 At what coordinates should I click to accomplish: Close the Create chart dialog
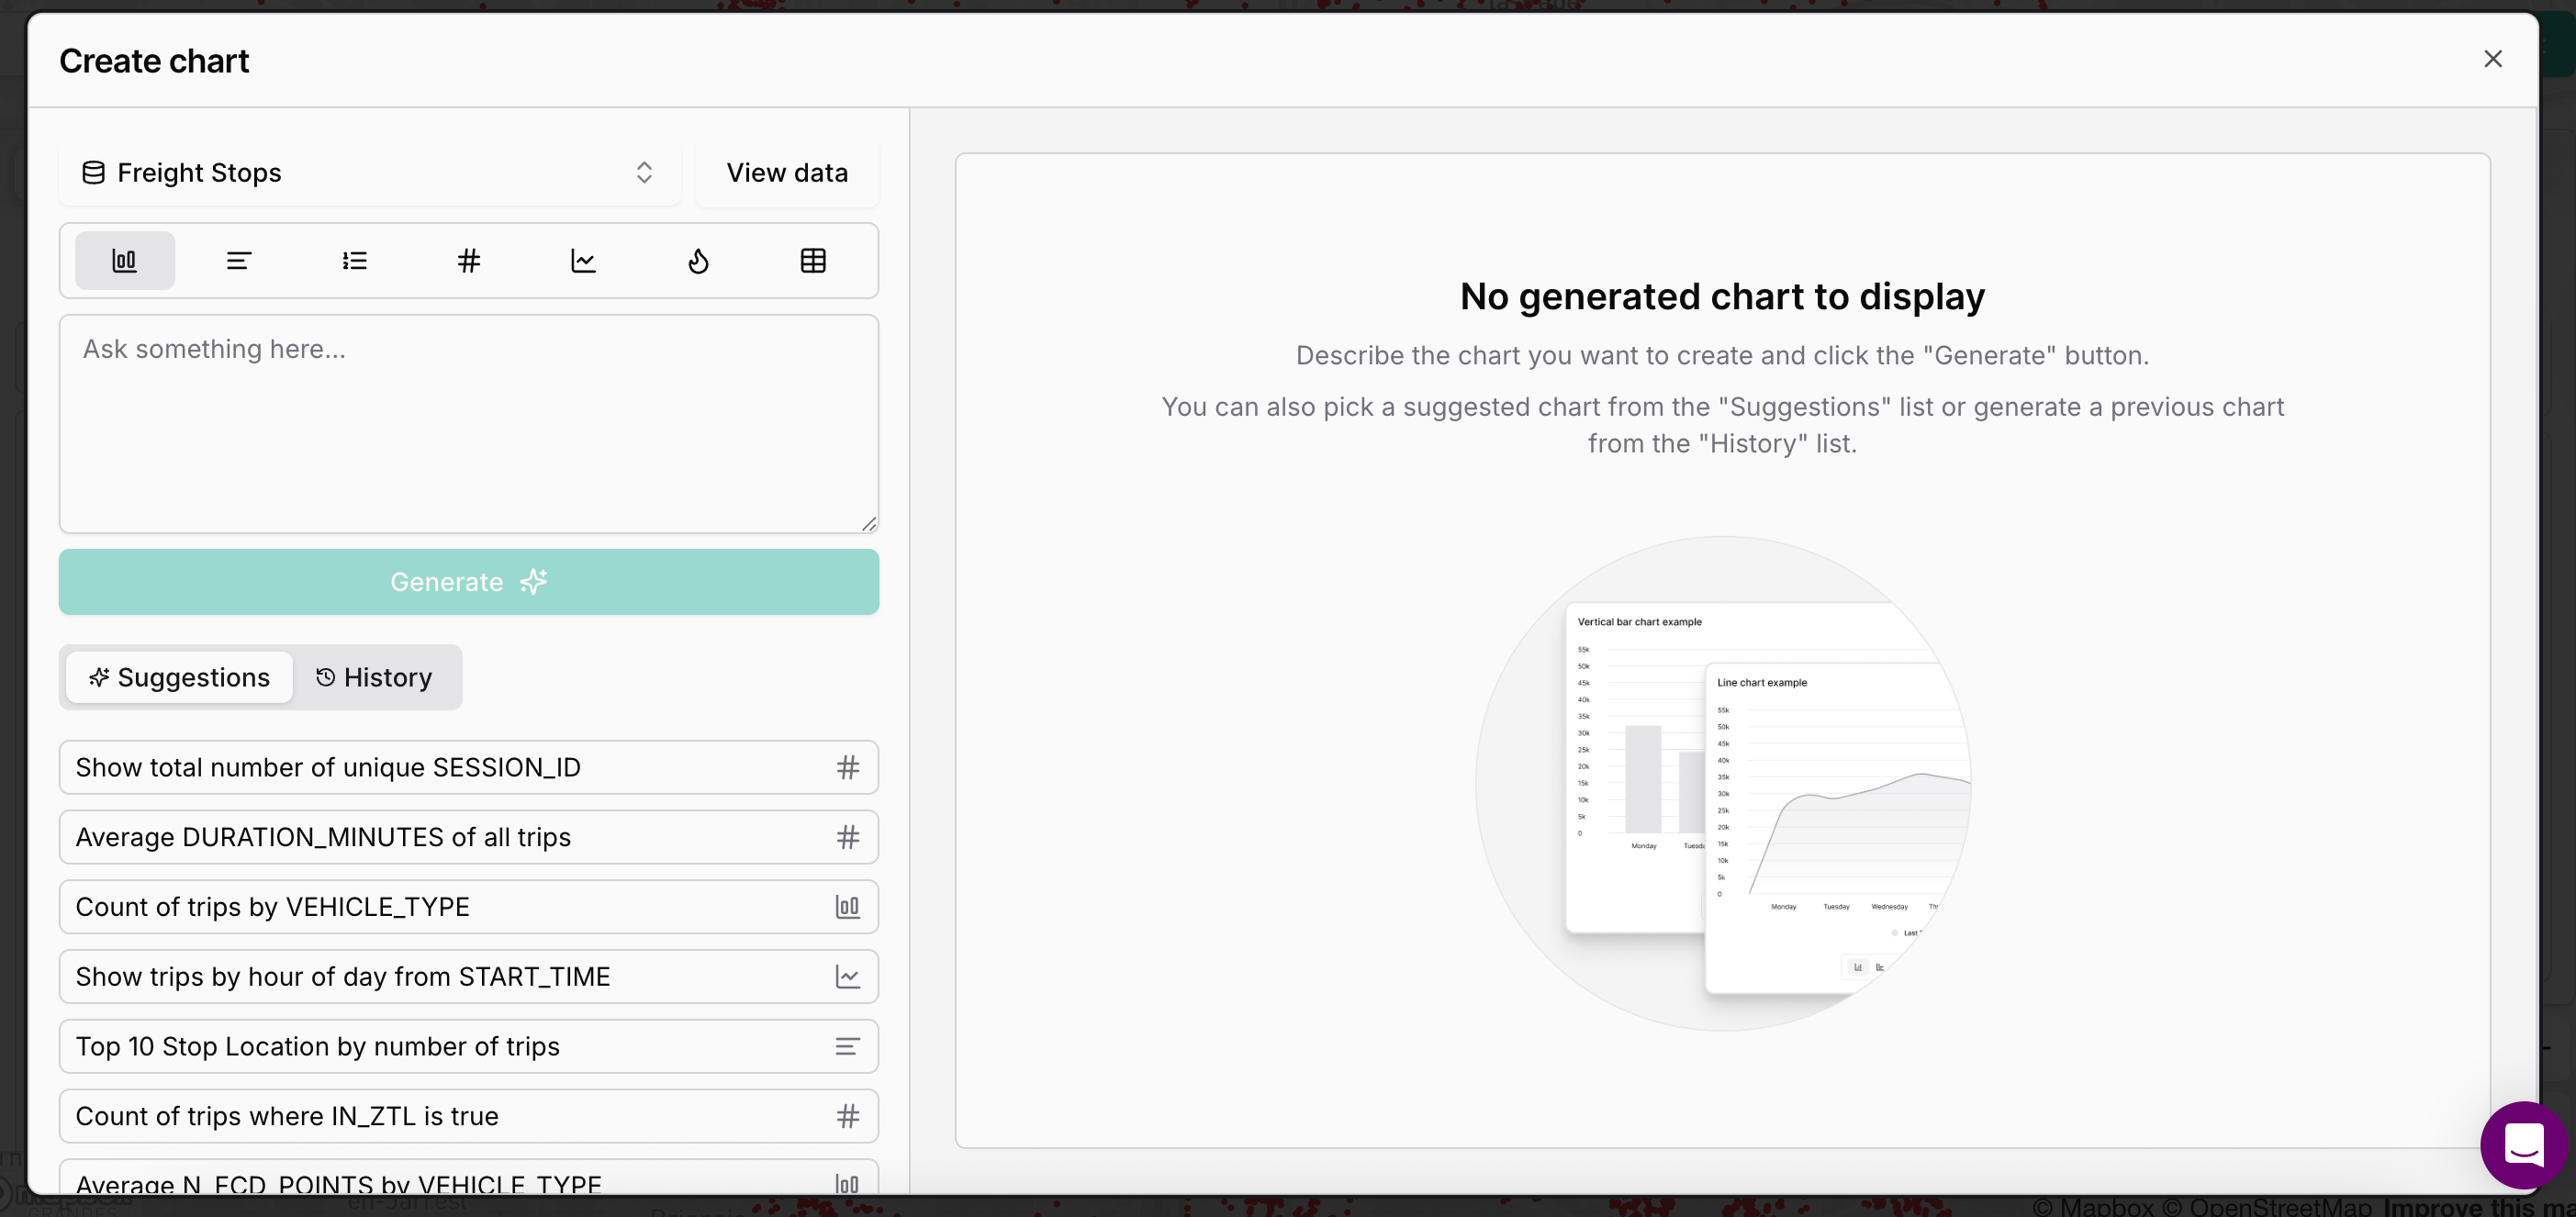[x=2493, y=59]
